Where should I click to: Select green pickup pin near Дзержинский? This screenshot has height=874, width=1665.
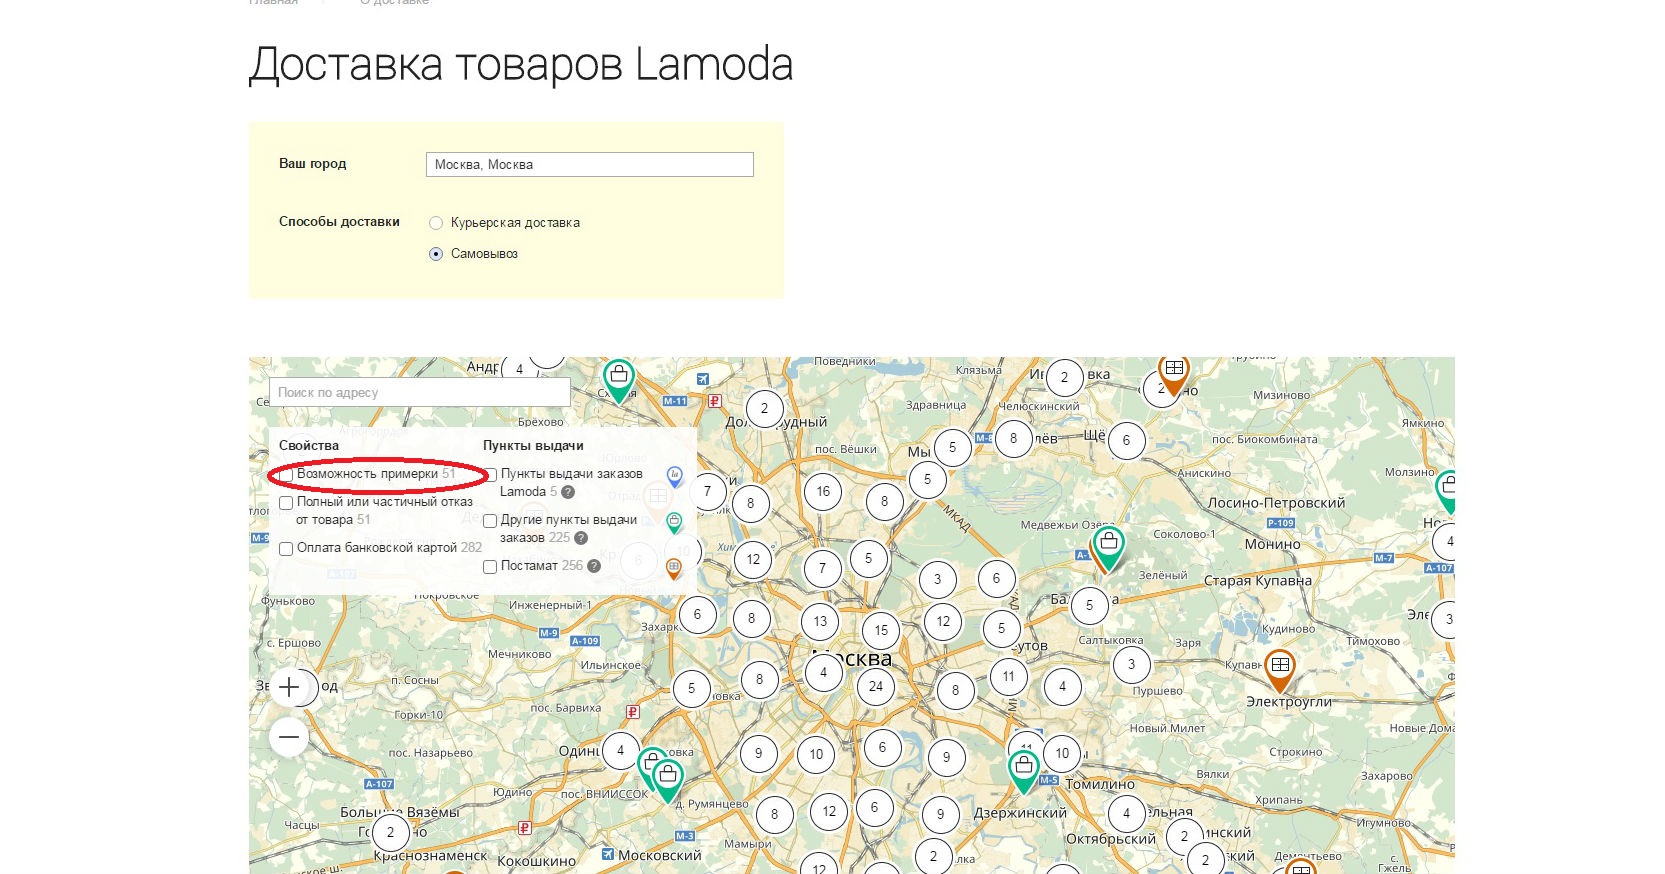(x=1024, y=772)
